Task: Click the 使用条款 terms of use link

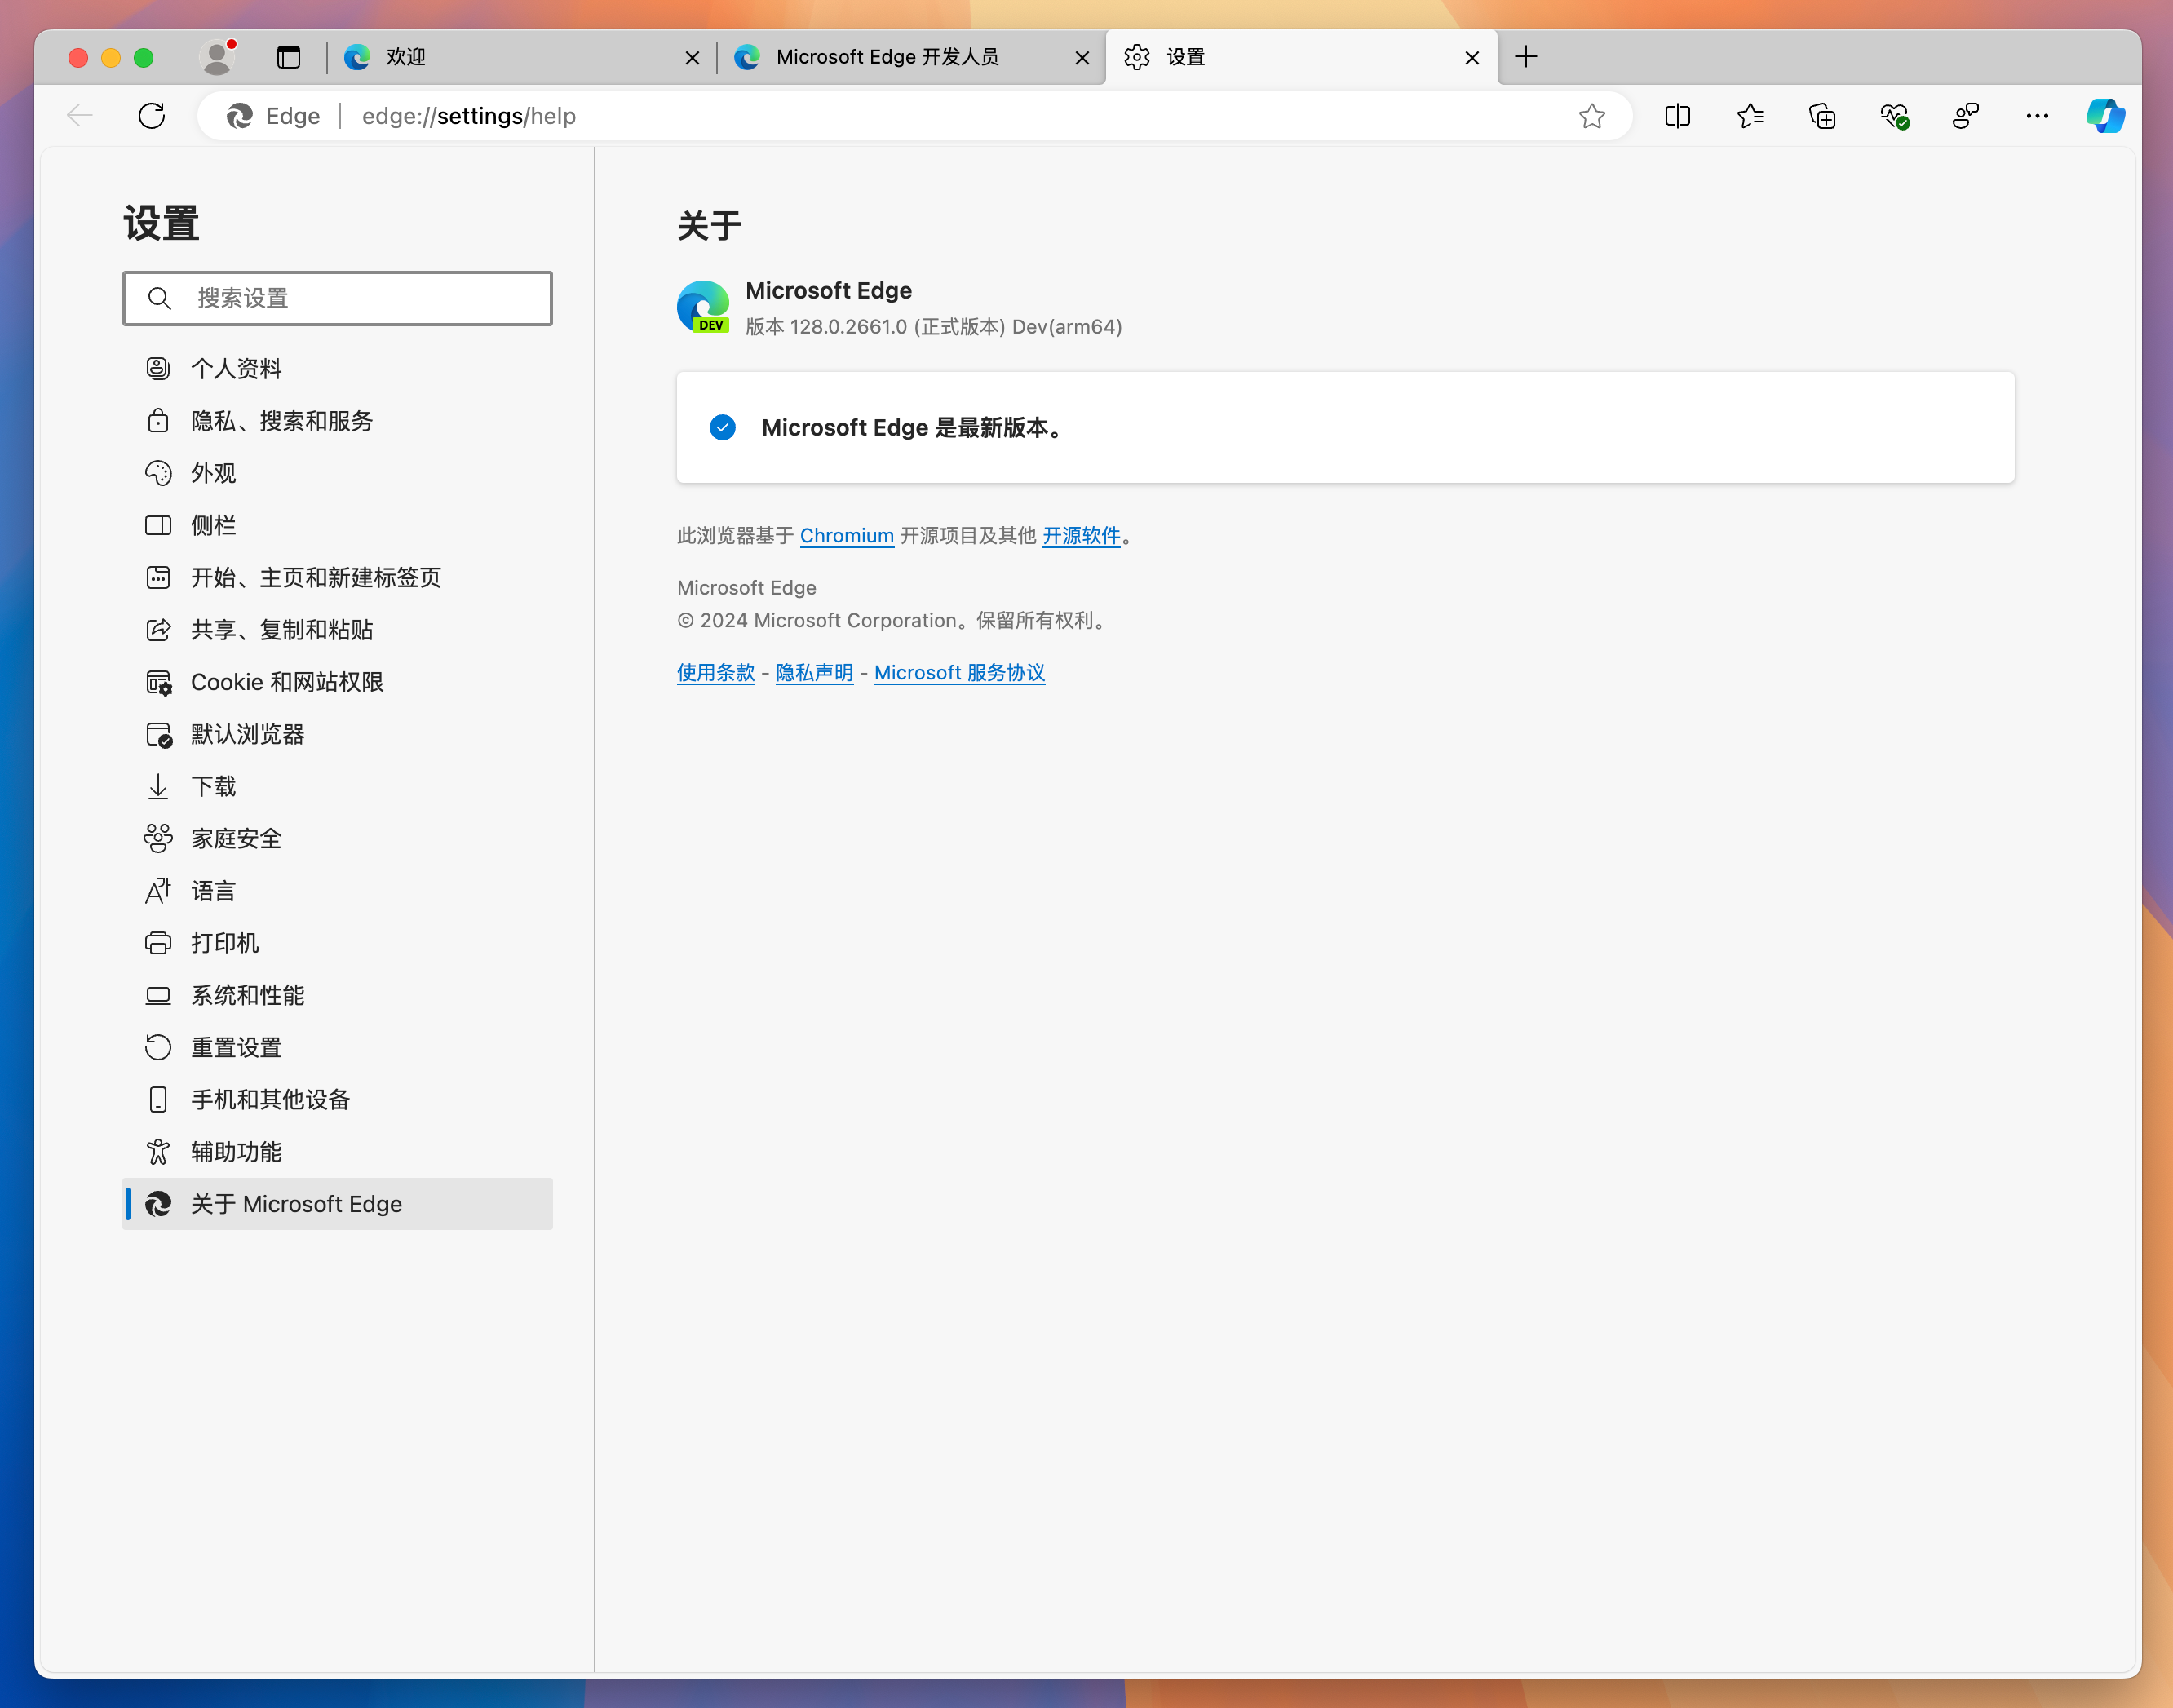Action: [715, 672]
